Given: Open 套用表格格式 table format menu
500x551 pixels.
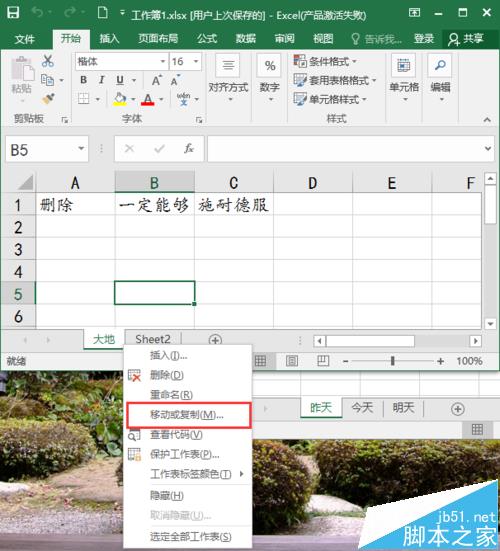Looking at the screenshot, I should [335, 80].
